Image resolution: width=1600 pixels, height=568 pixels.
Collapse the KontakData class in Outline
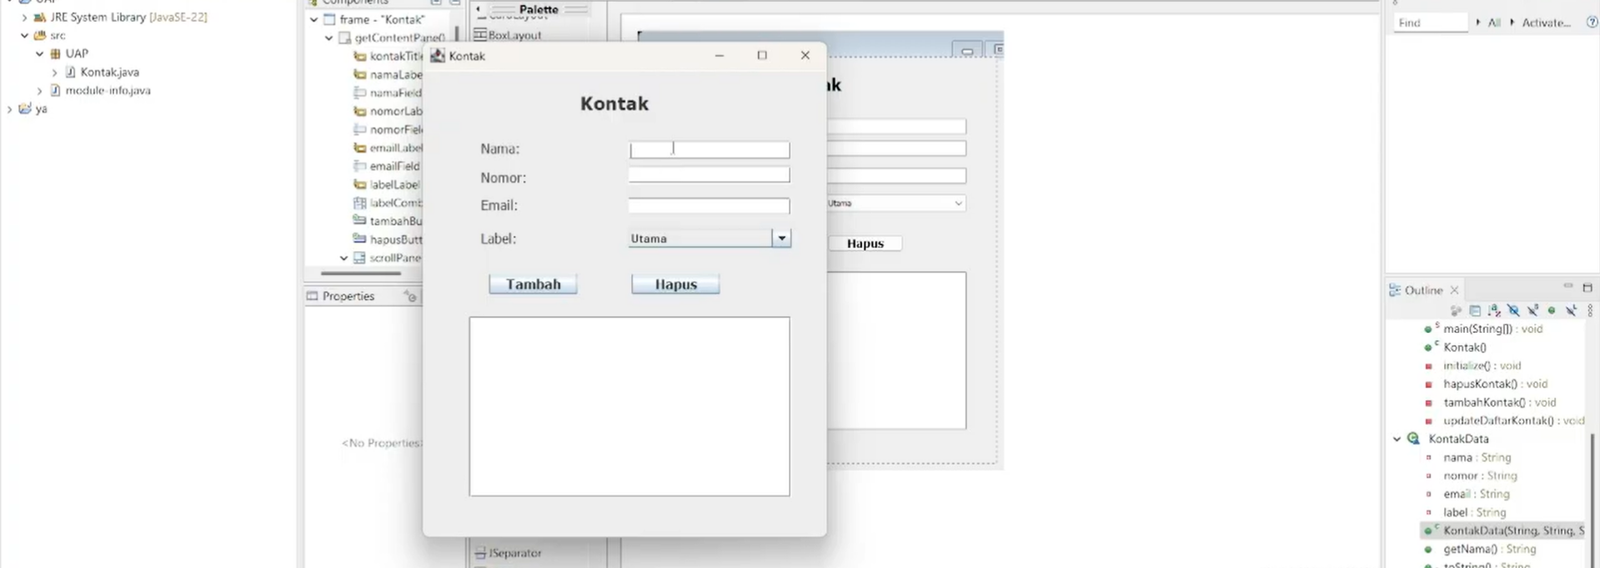tap(1397, 439)
